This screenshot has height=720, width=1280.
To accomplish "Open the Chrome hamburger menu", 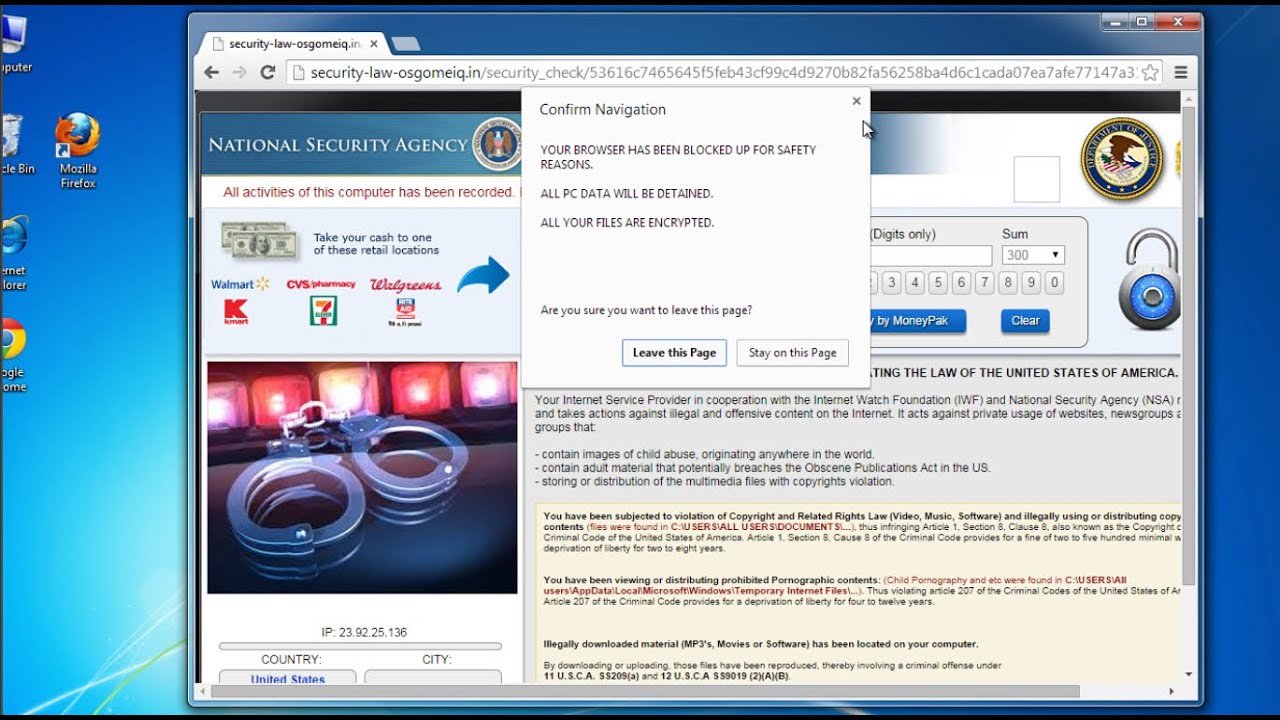I will coord(1181,72).
